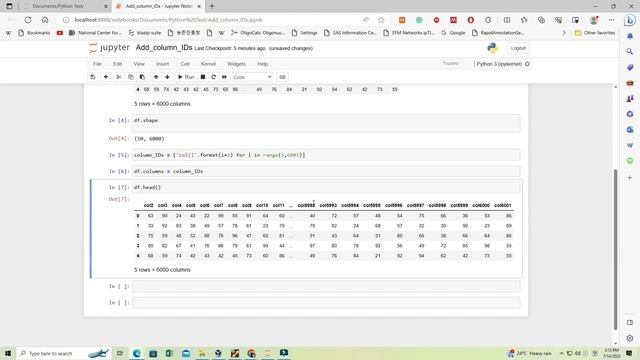Paste cells below icon
Image resolution: width=640 pixels, height=360 pixels.
[142, 77]
